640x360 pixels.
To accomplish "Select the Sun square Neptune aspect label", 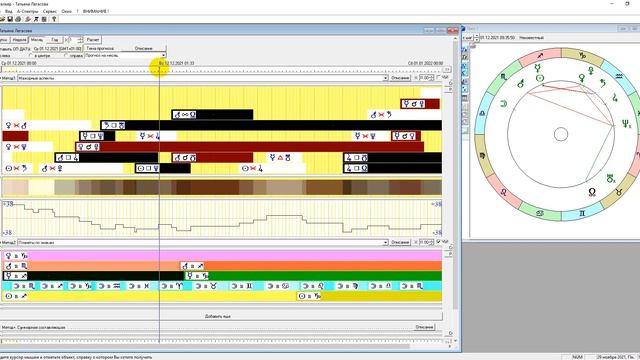I will [148, 168].
